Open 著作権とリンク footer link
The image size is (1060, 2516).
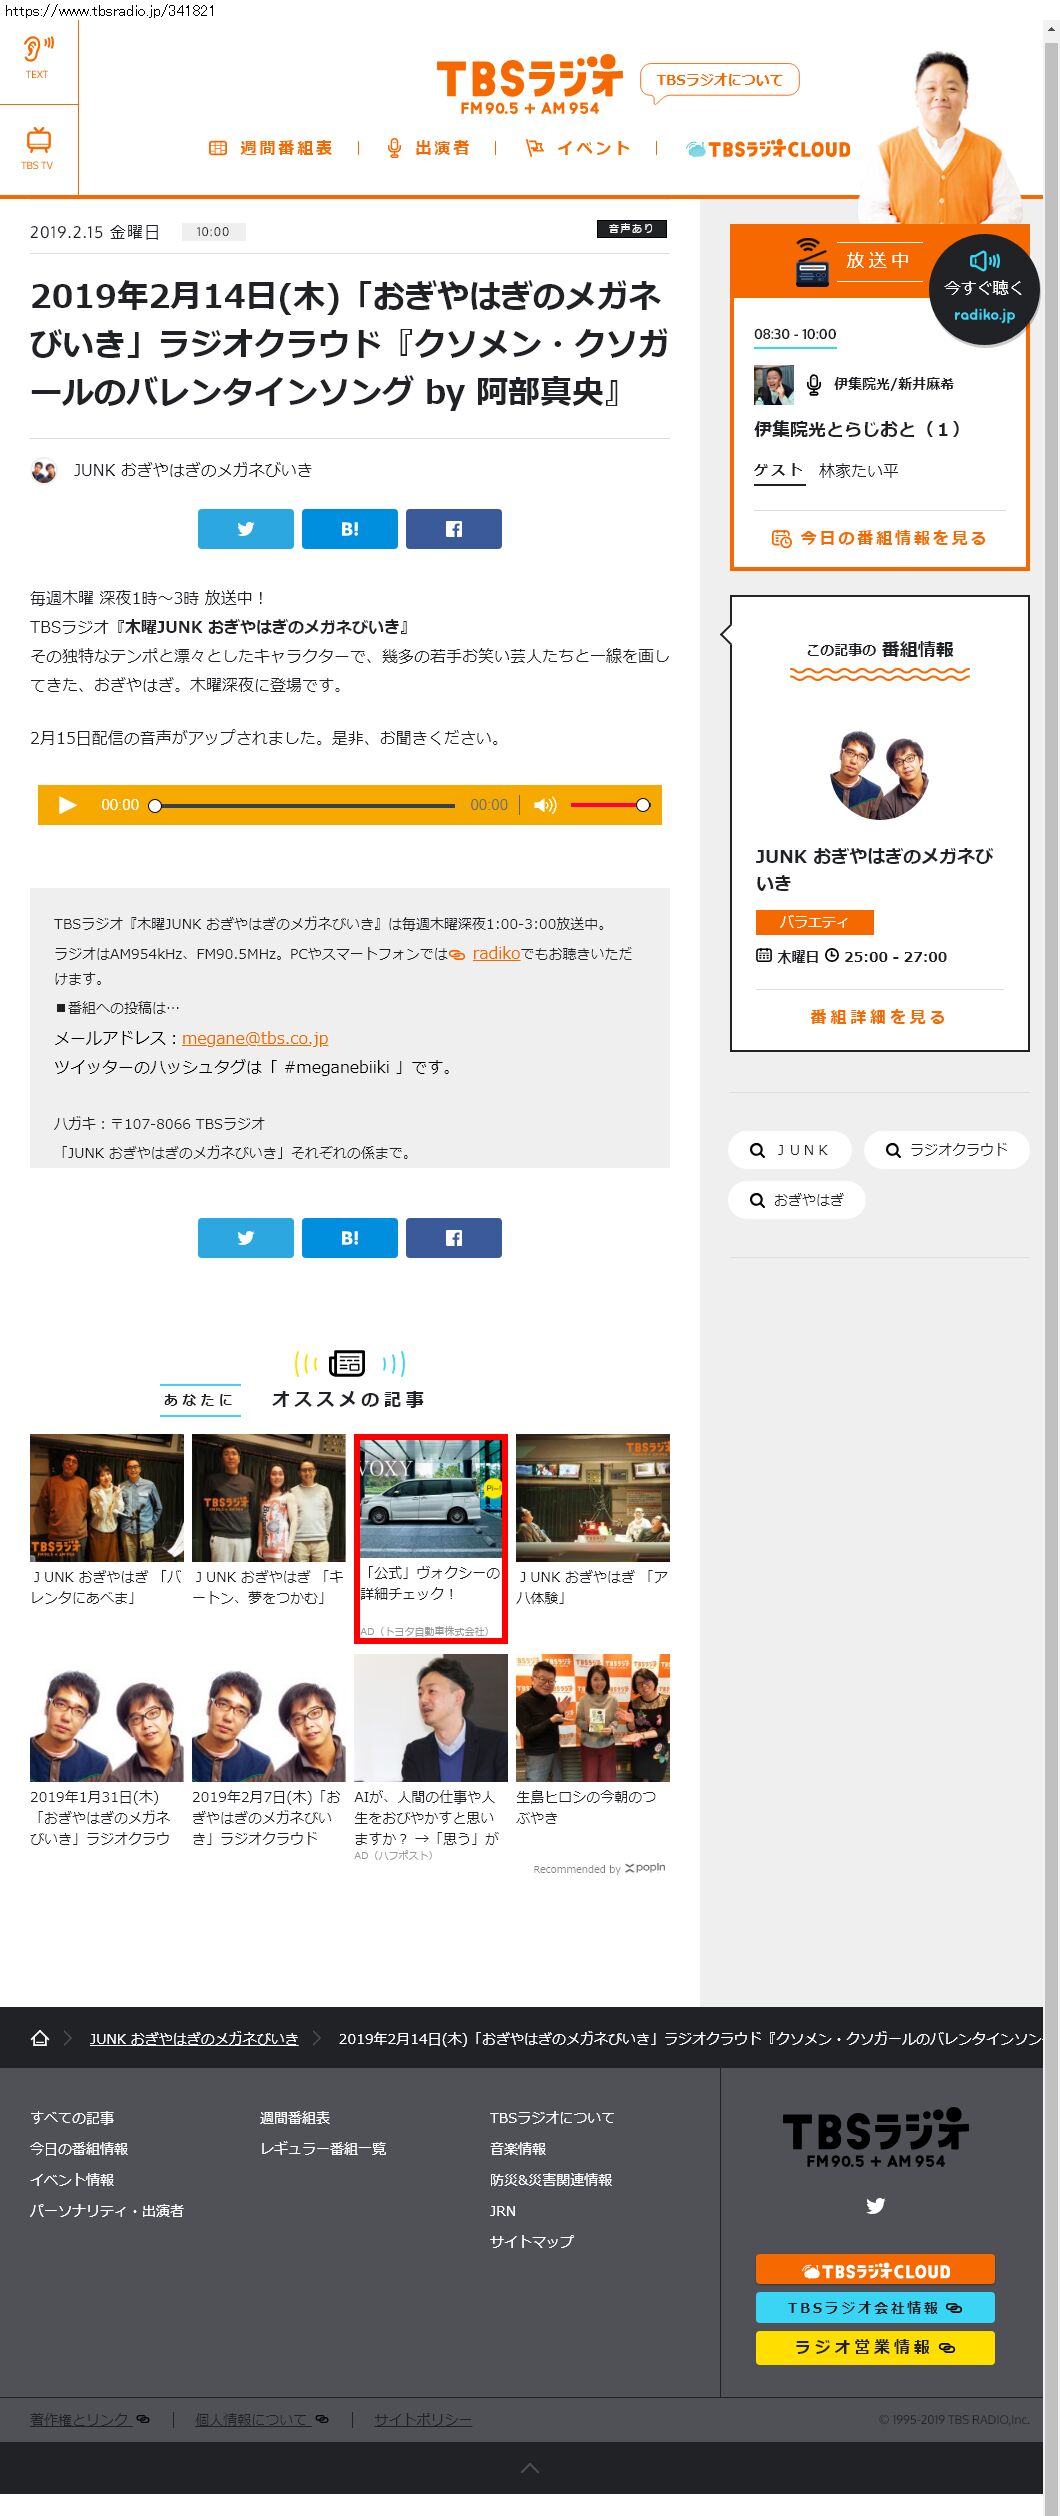click(x=90, y=2419)
